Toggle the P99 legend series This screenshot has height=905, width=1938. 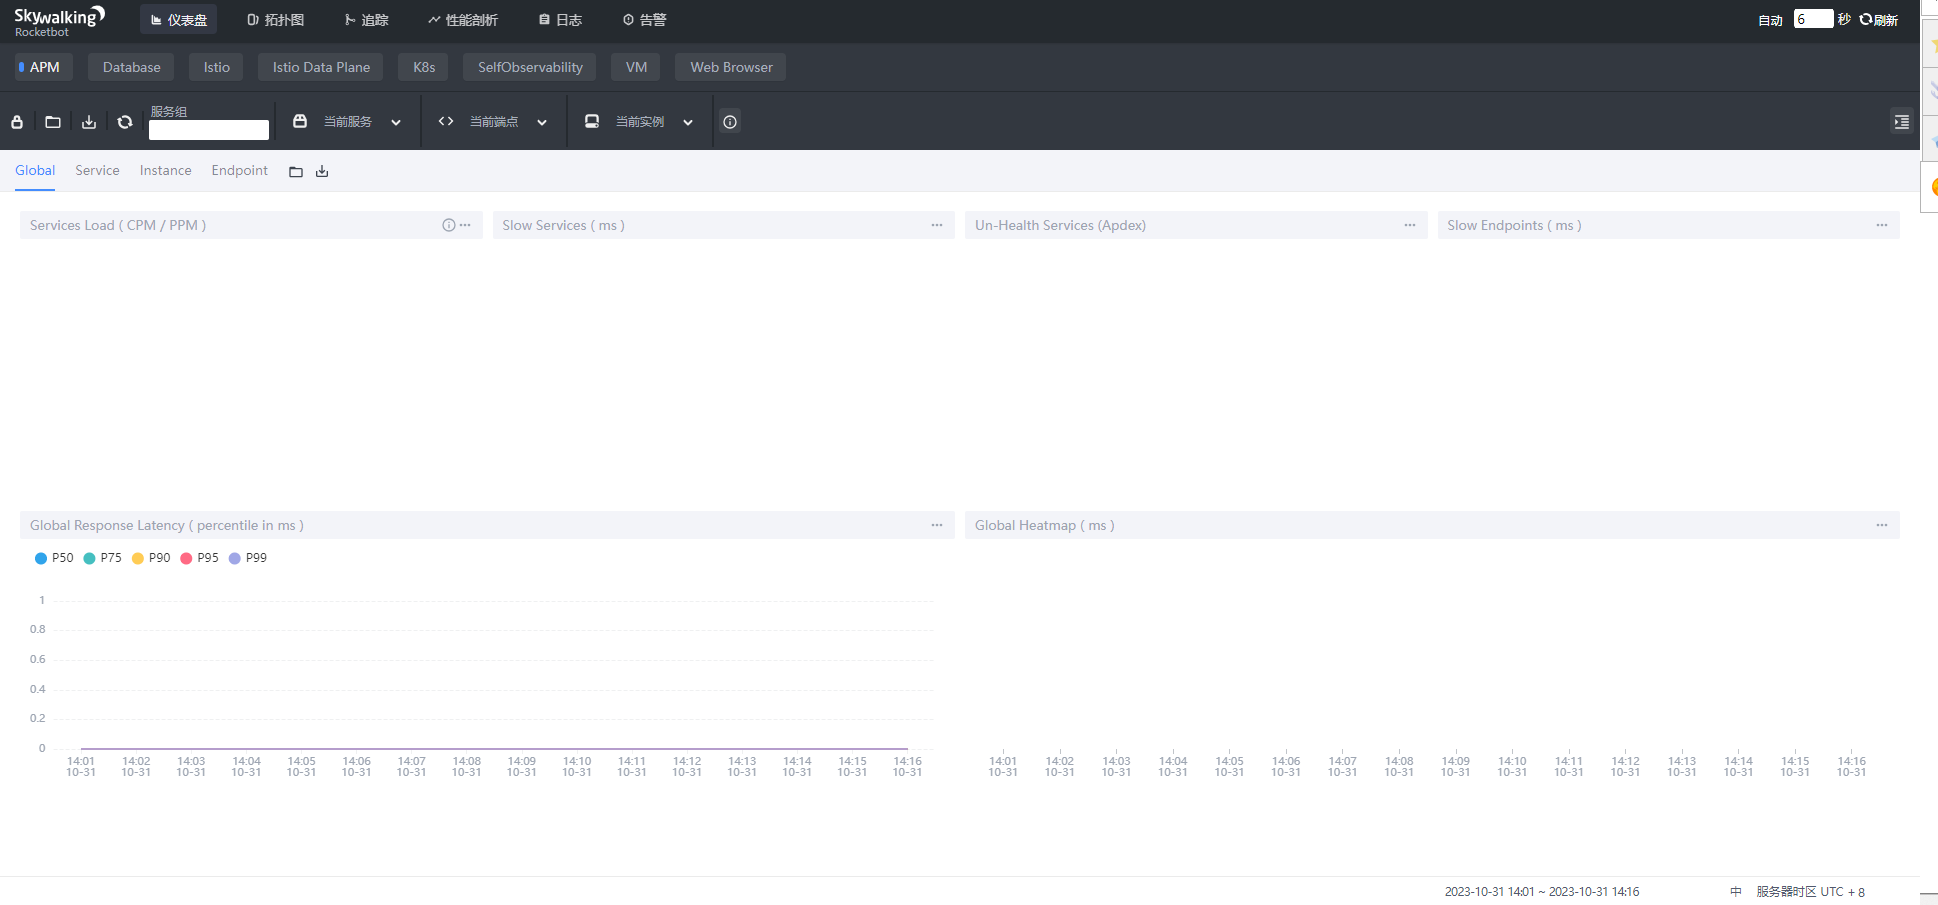click(248, 558)
